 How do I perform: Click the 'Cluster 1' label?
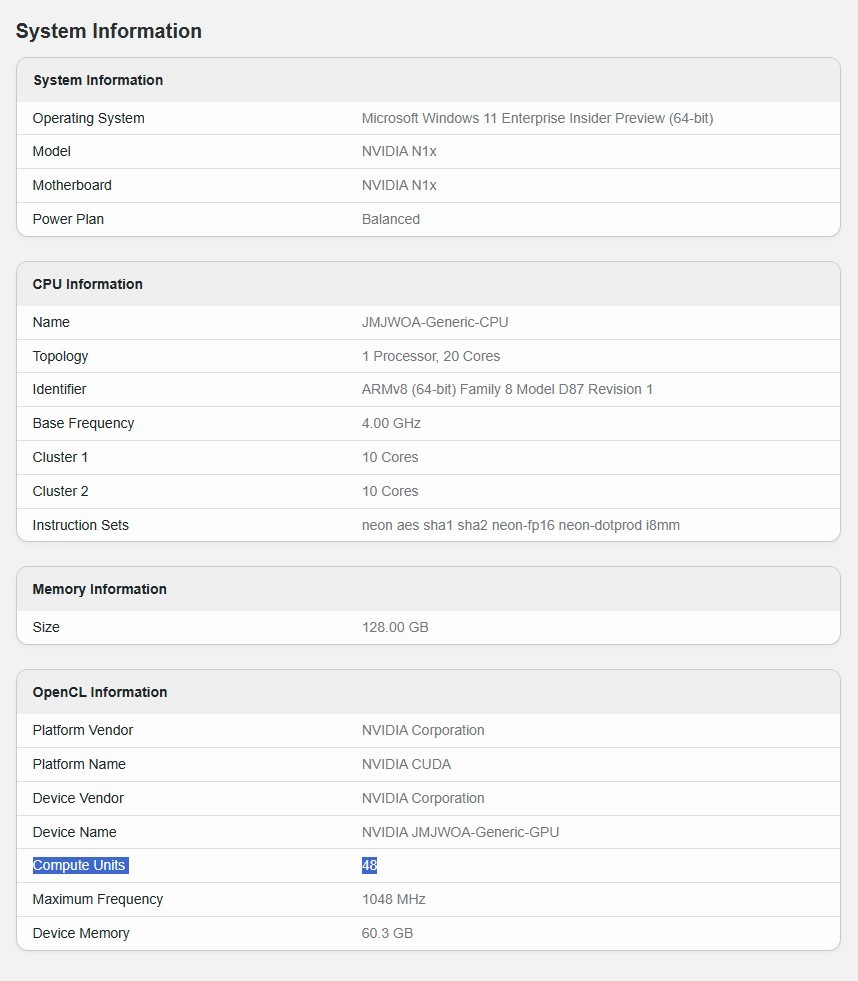[x=60, y=457]
